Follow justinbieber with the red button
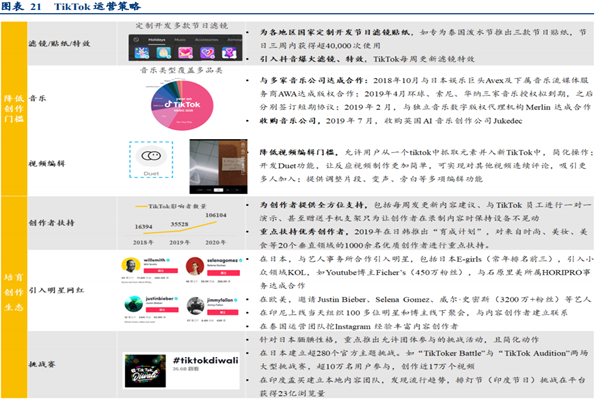Screen dimensions: 600x400 pyautogui.click(x=162, y=309)
